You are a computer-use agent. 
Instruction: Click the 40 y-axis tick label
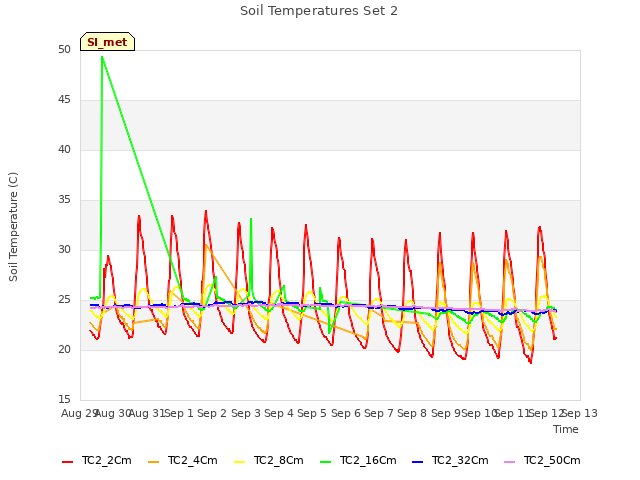[x=64, y=149]
